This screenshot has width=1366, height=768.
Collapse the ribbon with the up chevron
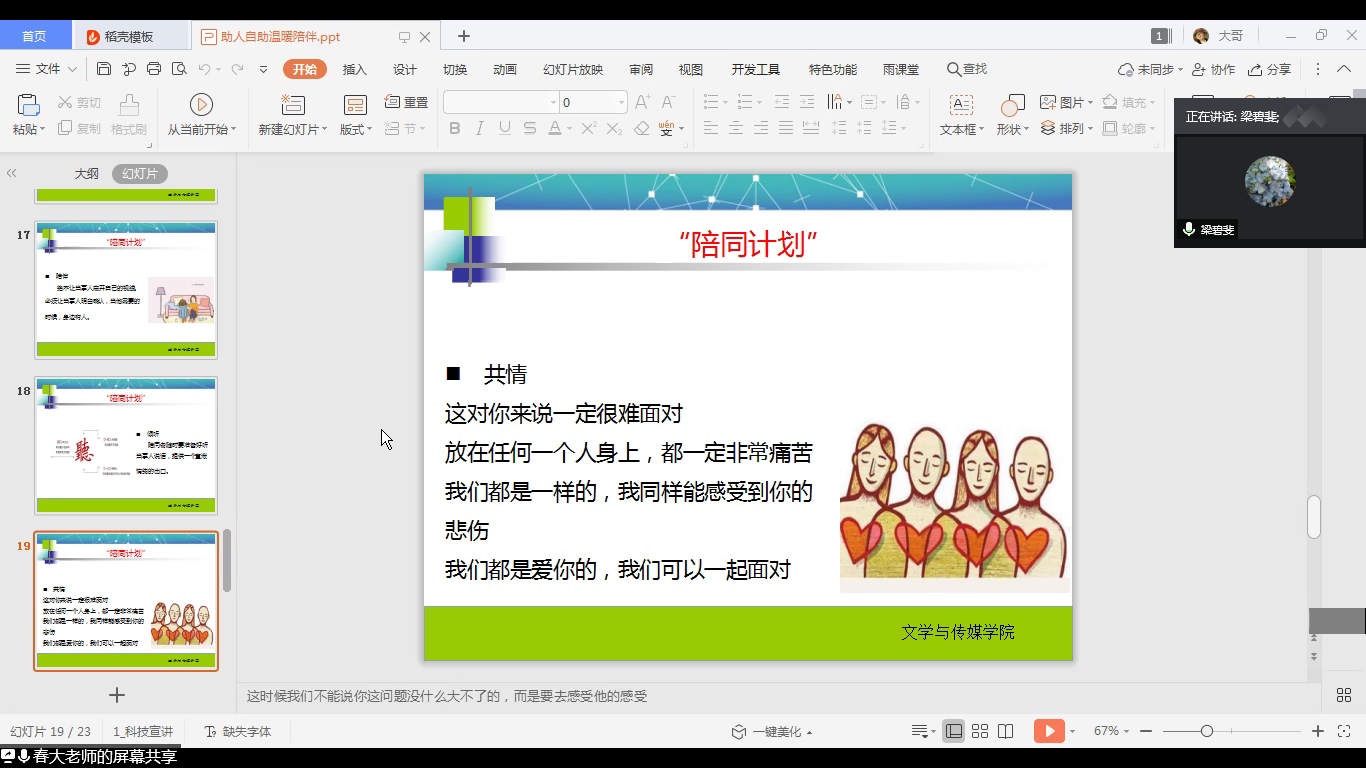point(1343,69)
